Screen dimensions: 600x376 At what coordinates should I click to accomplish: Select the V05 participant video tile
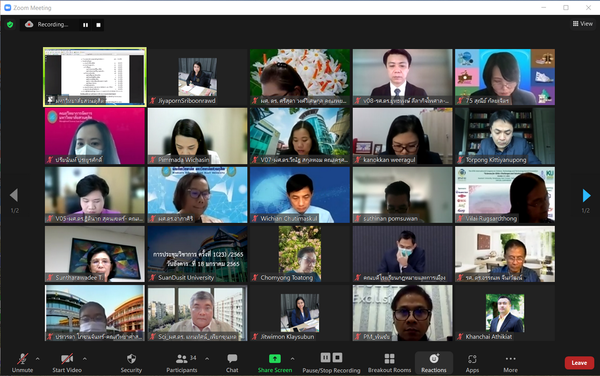pos(95,195)
